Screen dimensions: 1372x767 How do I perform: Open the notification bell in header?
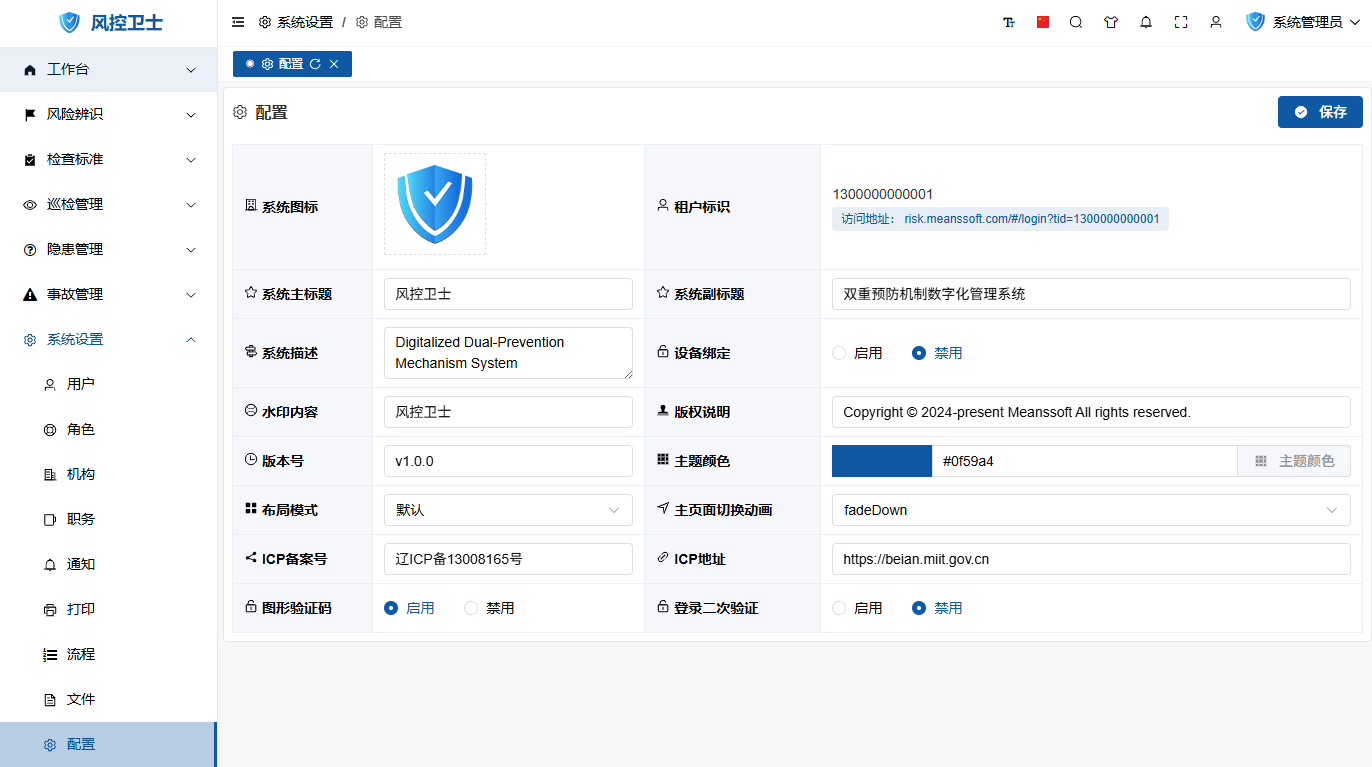pyautogui.click(x=1146, y=22)
